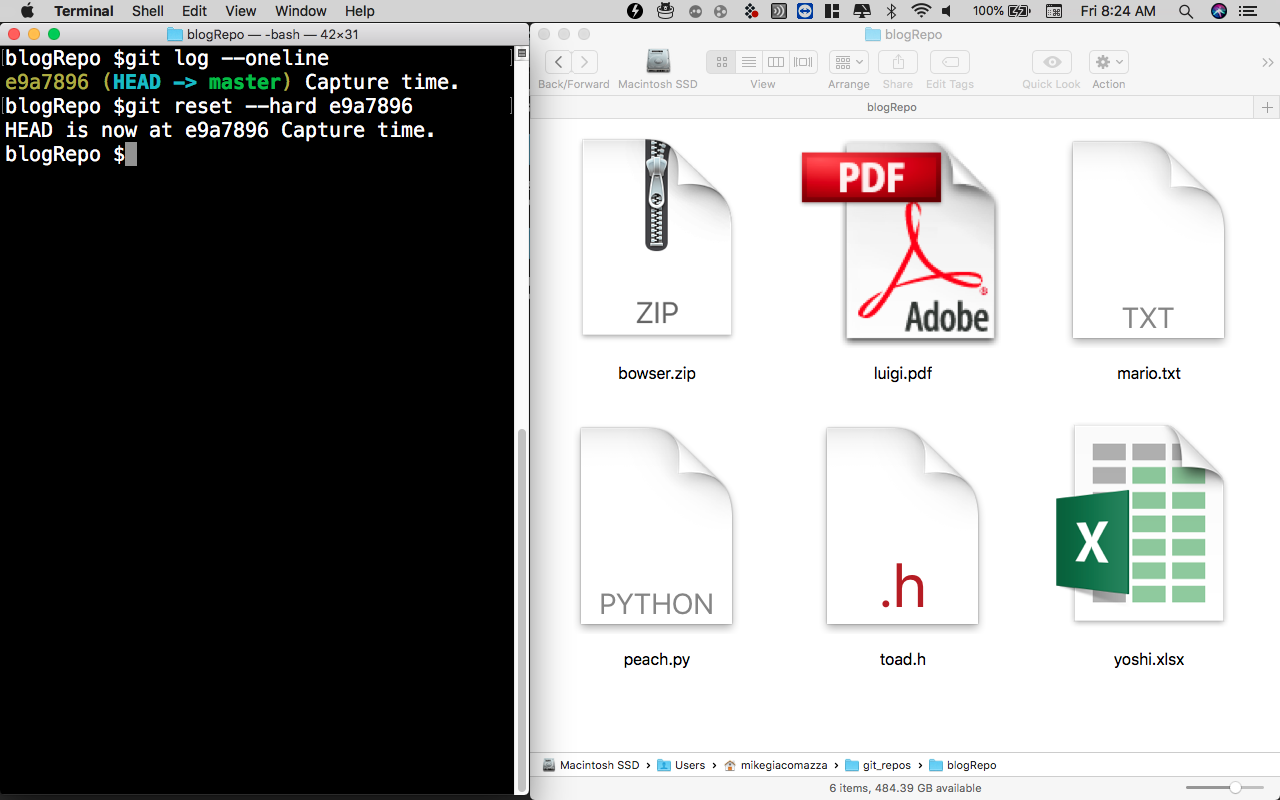Open the Arrange dropdown in Finder toolbar
This screenshot has width=1280, height=800.
[849, 62]
